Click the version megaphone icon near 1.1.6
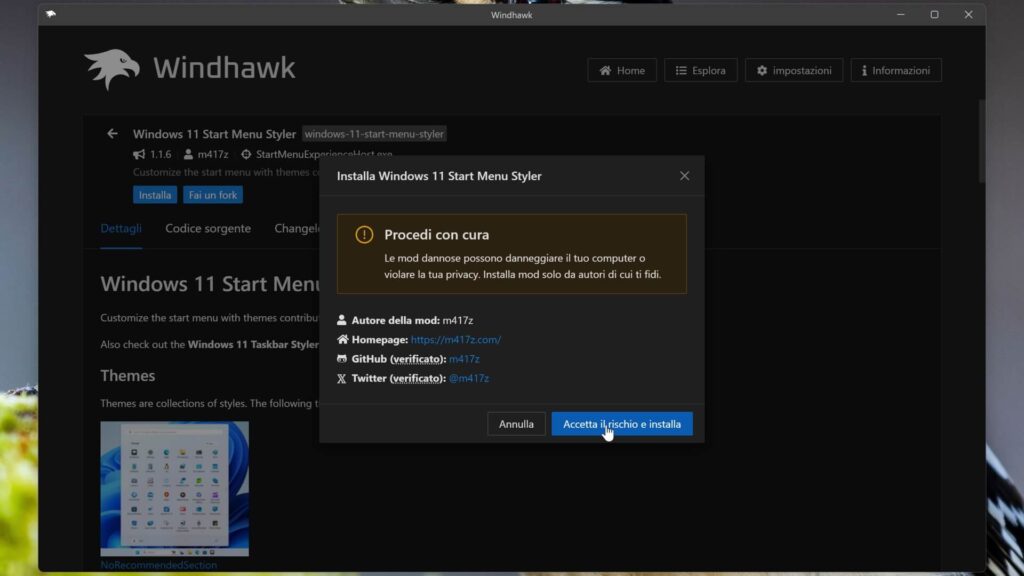The height and width of the screenshot is (576, 1024). 139,154
